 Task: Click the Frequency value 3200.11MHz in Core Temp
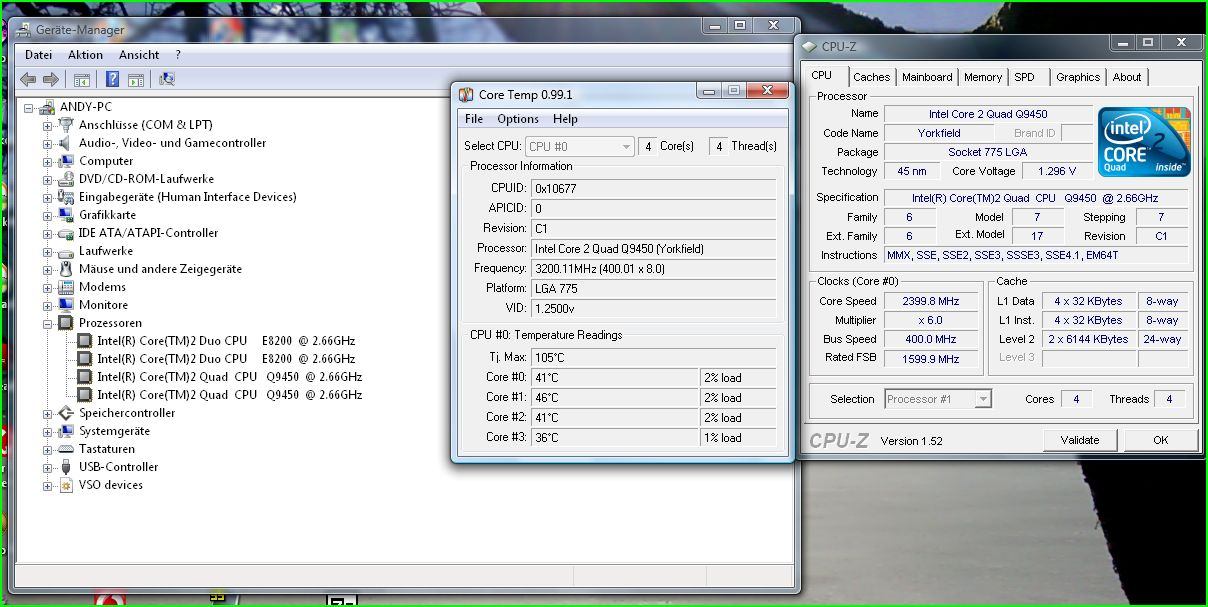click(654, 268)
